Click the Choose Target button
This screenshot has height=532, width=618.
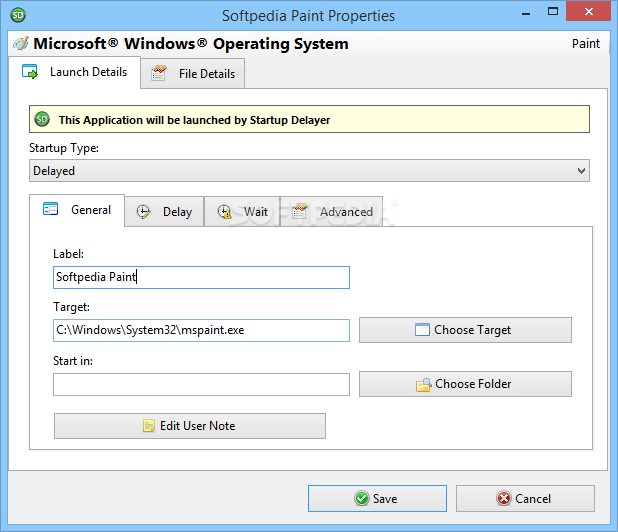[465, 330]
